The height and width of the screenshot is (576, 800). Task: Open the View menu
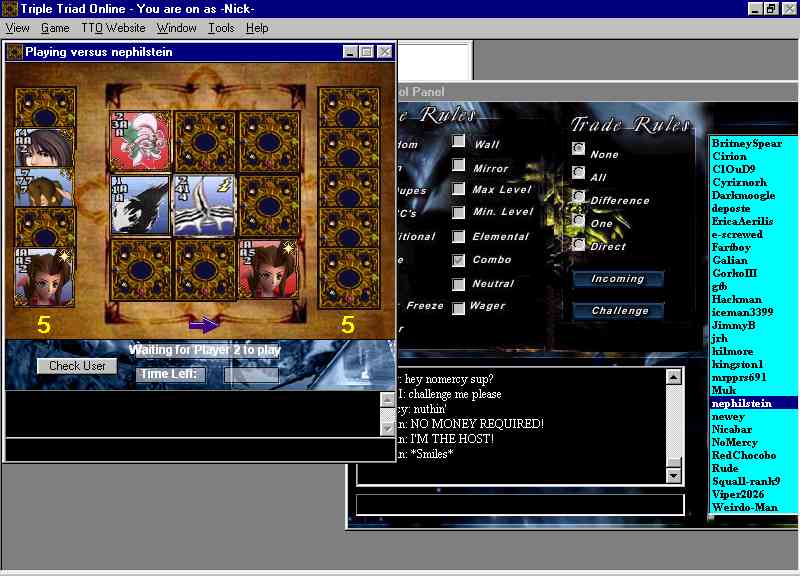[17, 28]
